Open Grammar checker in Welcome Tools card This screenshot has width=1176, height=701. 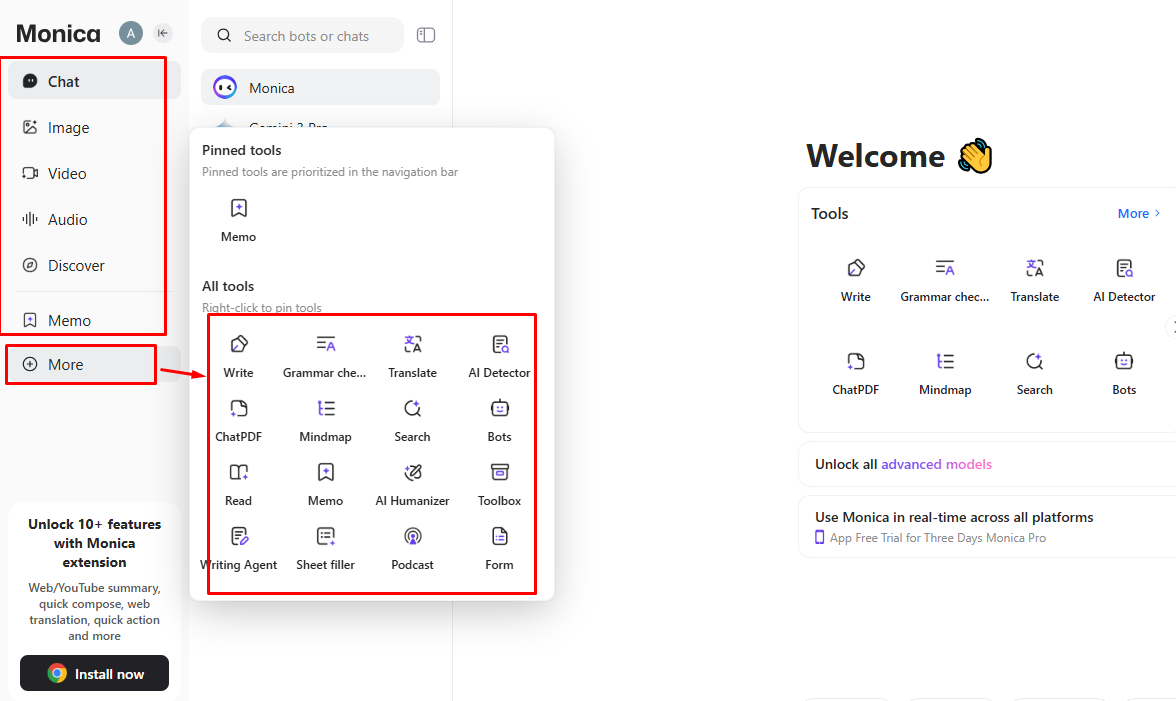pyautogui.click(x=945, y=280)
